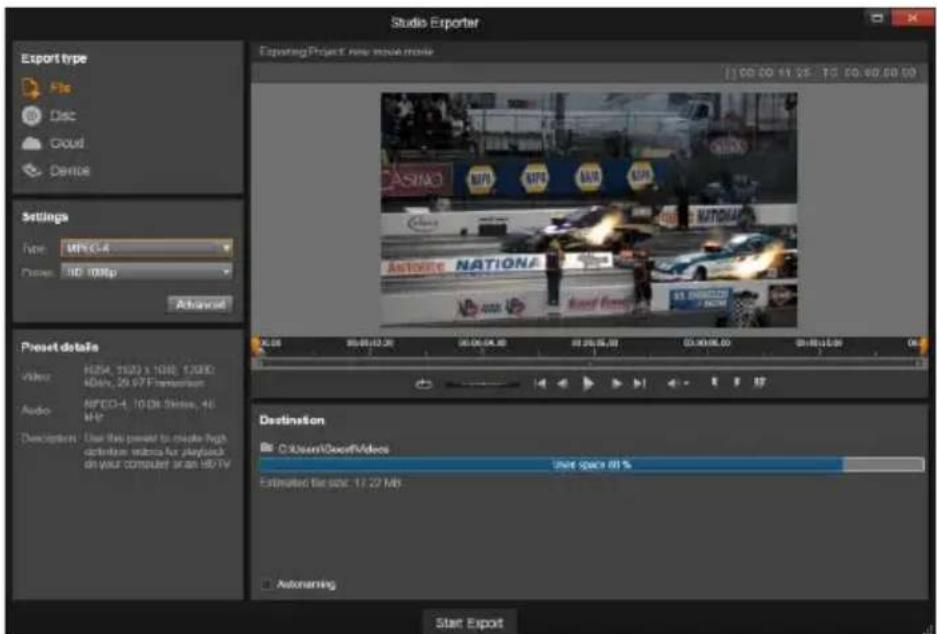Click the left orange trim caliper
This screenshot has height=634, width=937.
[x=257, y=345]
